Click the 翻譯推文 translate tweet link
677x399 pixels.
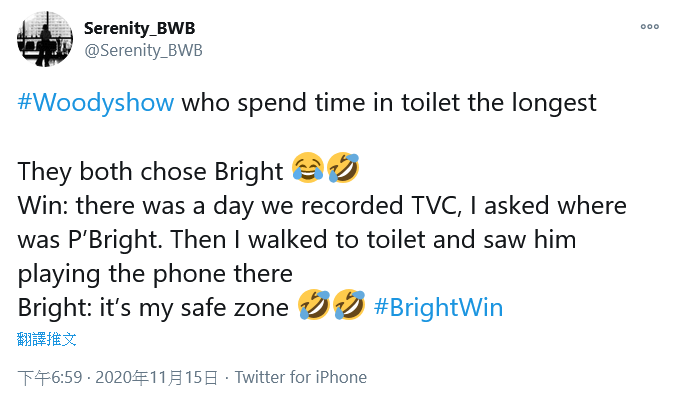pyautogui.click(x=47, y=339)
